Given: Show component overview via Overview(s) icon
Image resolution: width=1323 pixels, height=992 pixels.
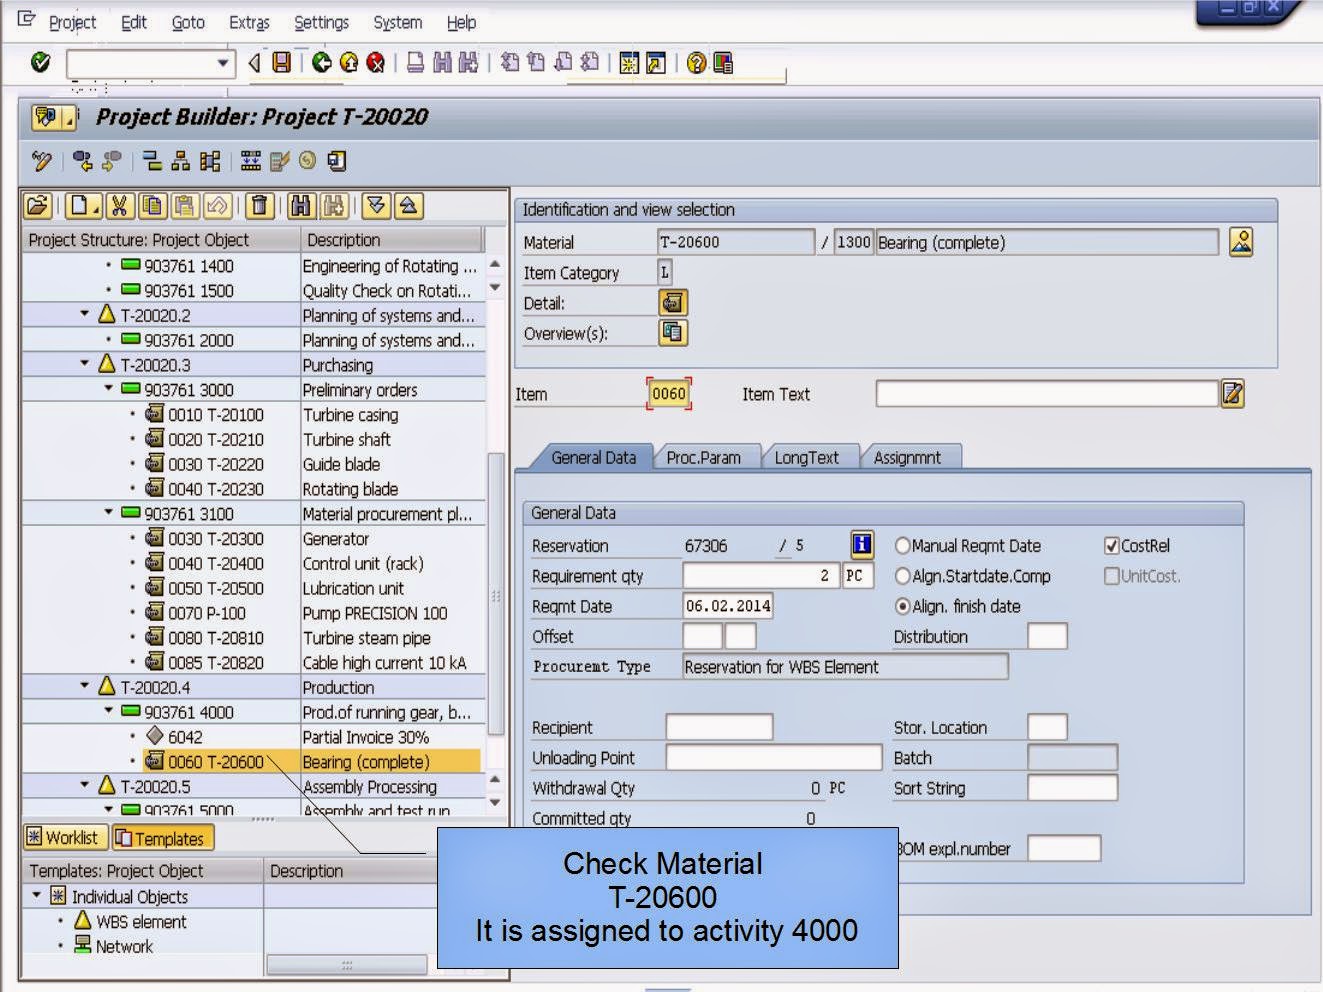Looking at the screenshot, I should pyautogui.click(x=673, y=332).
